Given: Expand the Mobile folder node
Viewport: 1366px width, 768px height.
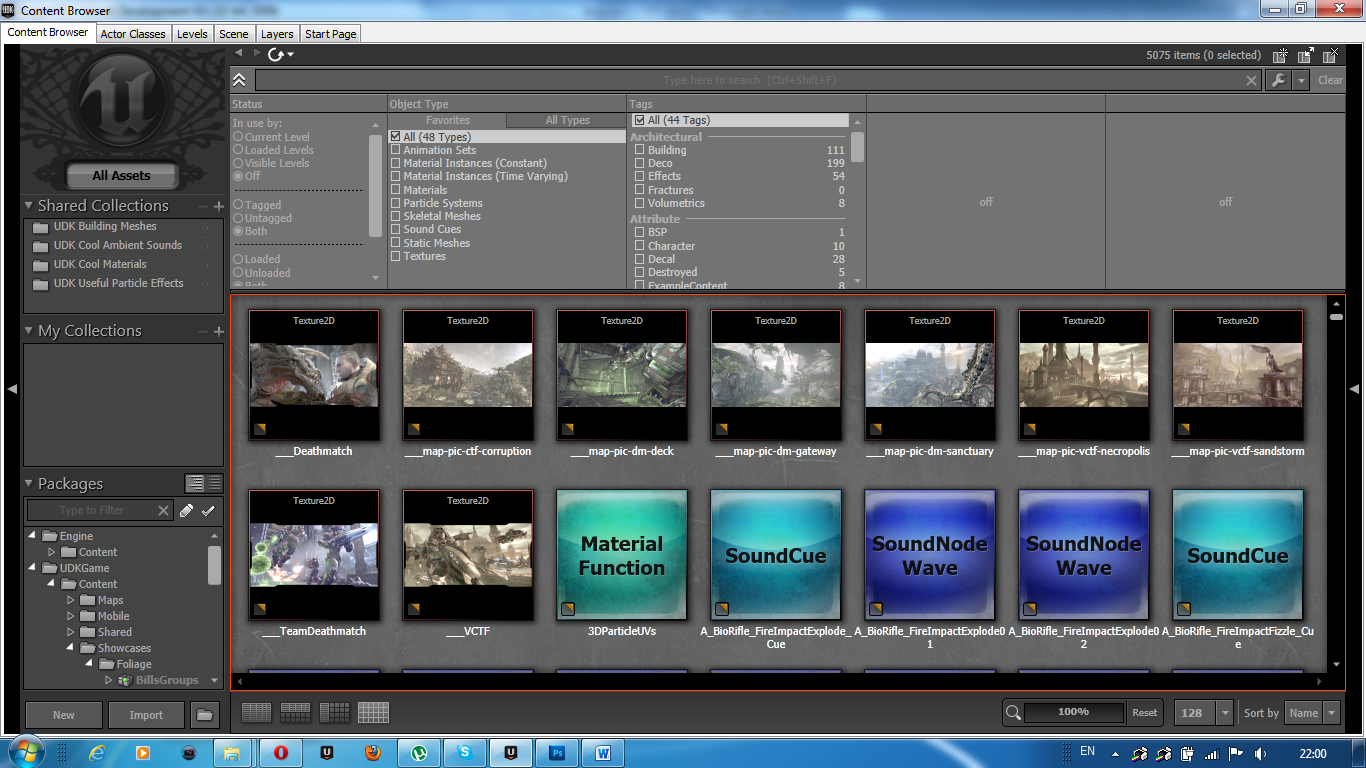Looking at the screenshot, I should (71, 616).
